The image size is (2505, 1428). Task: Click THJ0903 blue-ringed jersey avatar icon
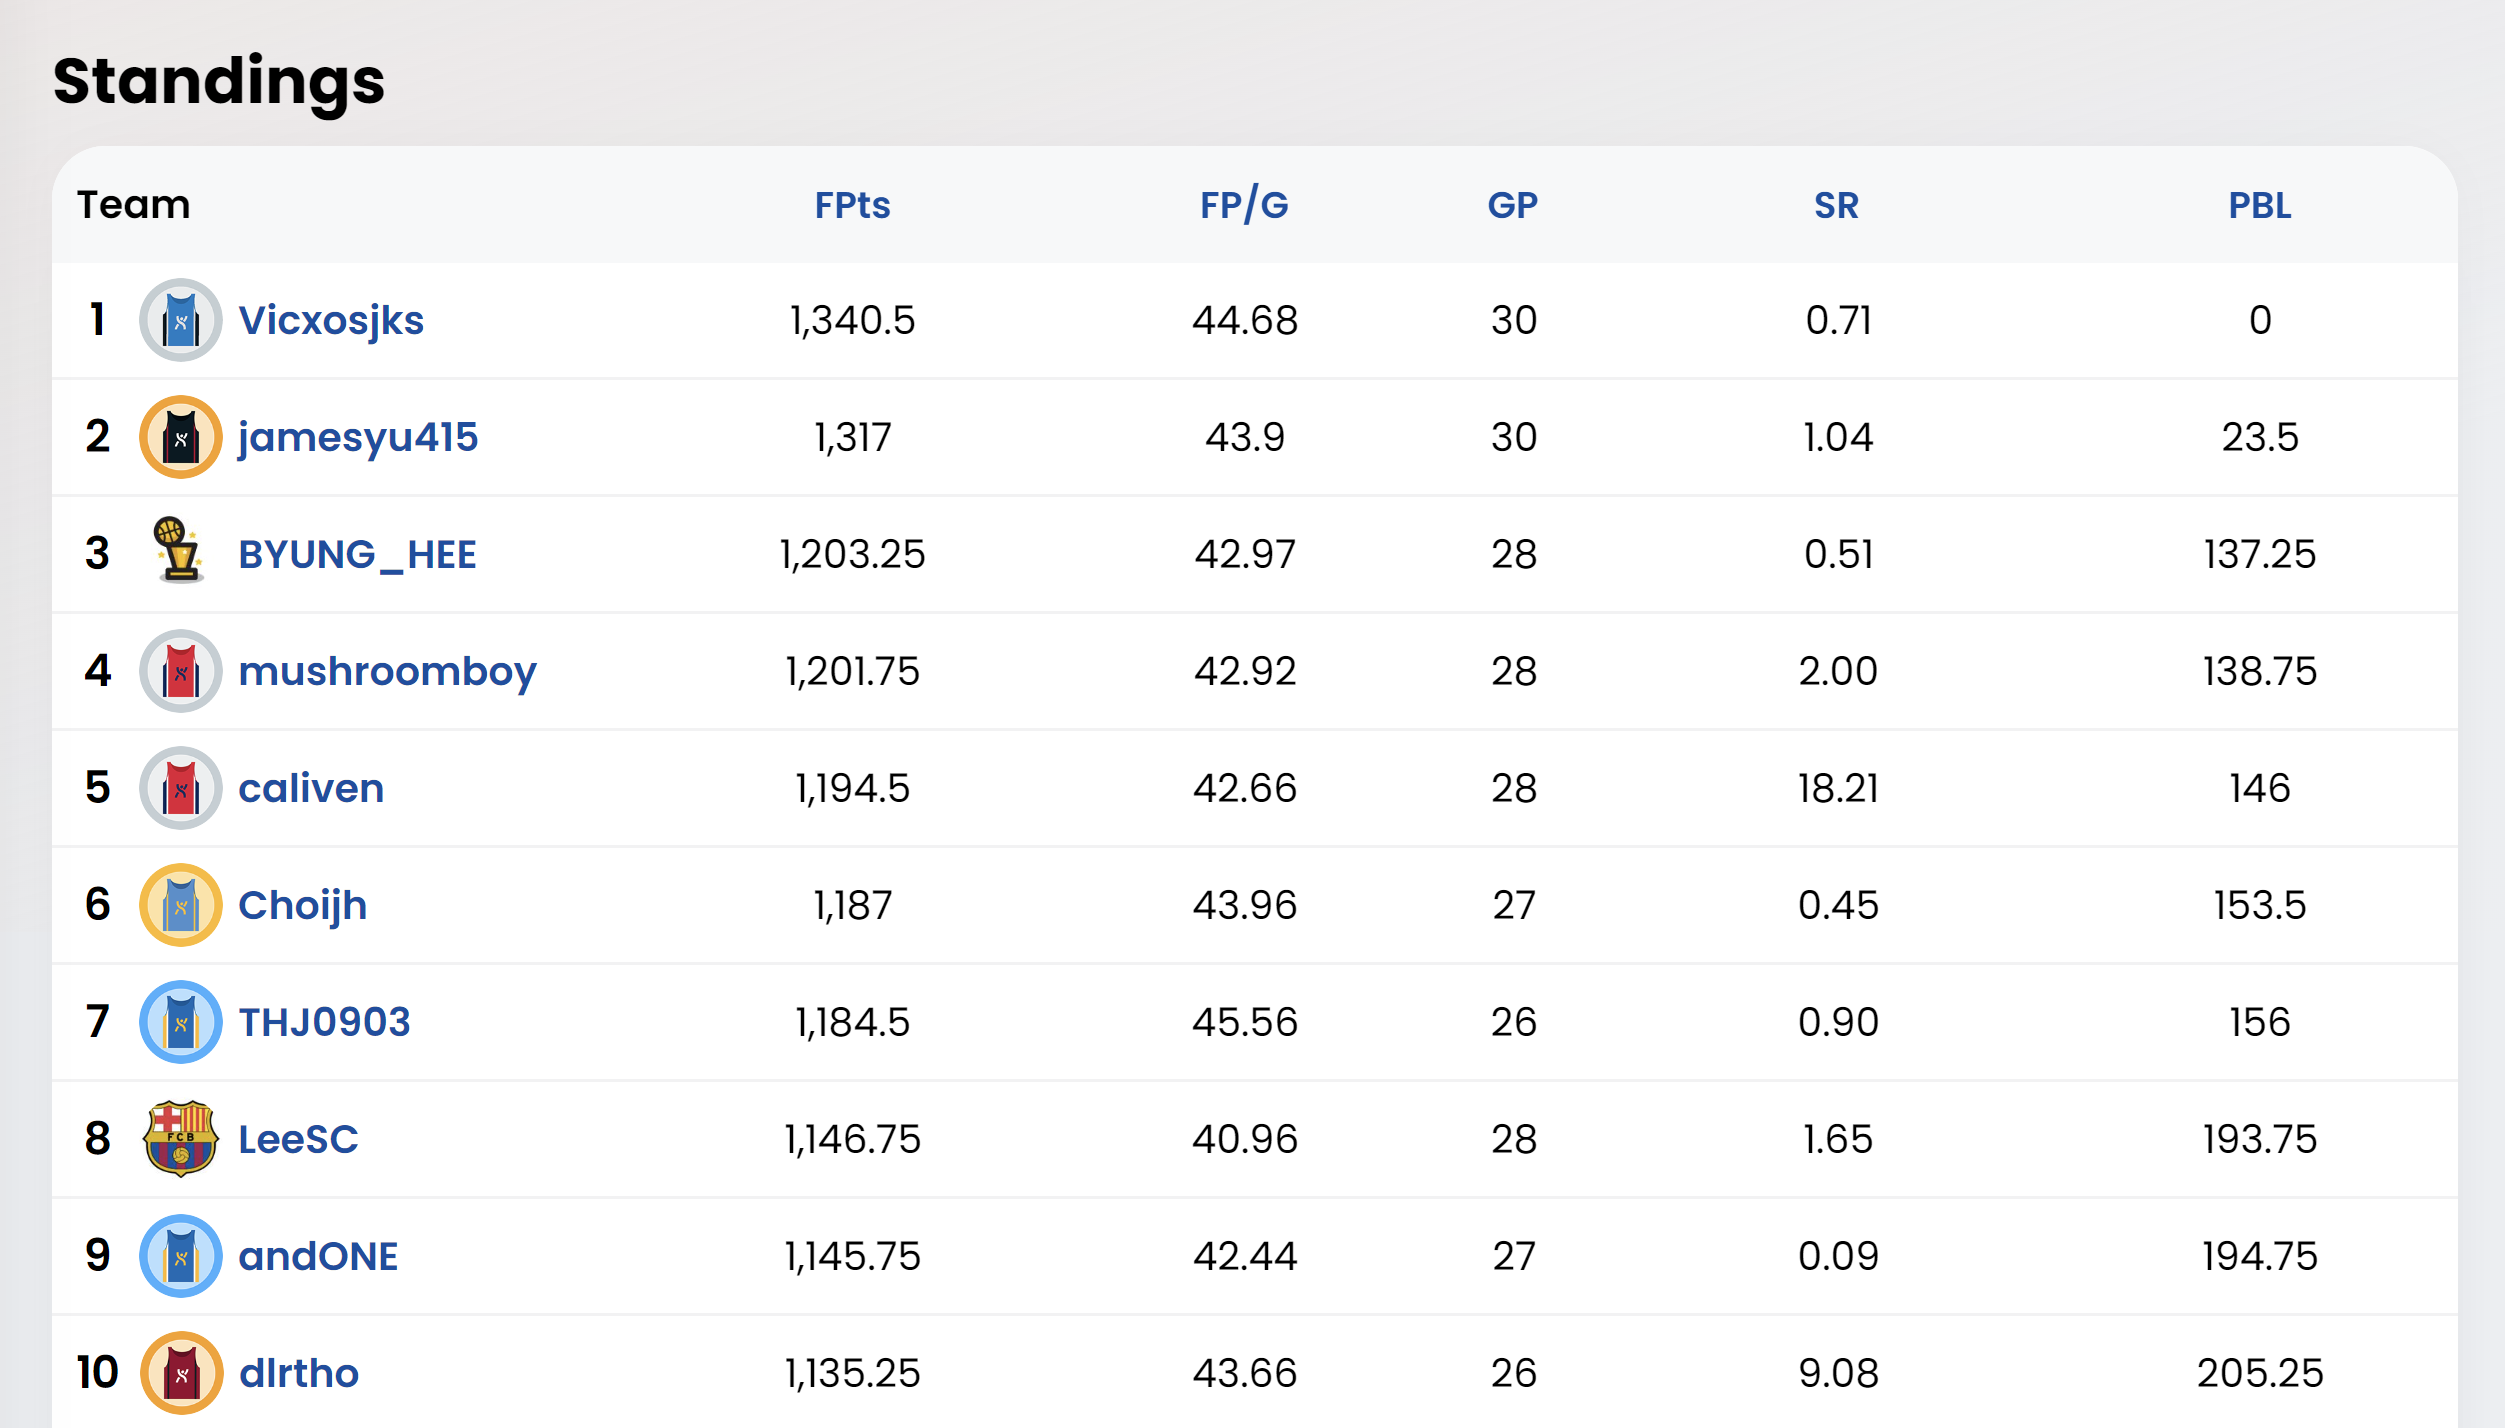pos(180,1022)
